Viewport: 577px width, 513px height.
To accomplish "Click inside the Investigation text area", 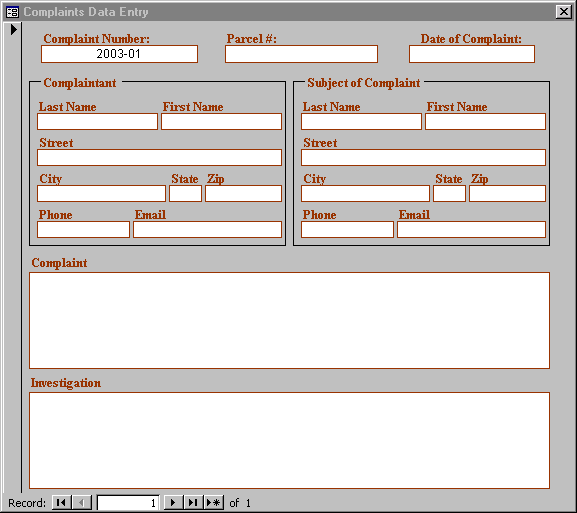I will pyautogui.click(x=290, y=441).
